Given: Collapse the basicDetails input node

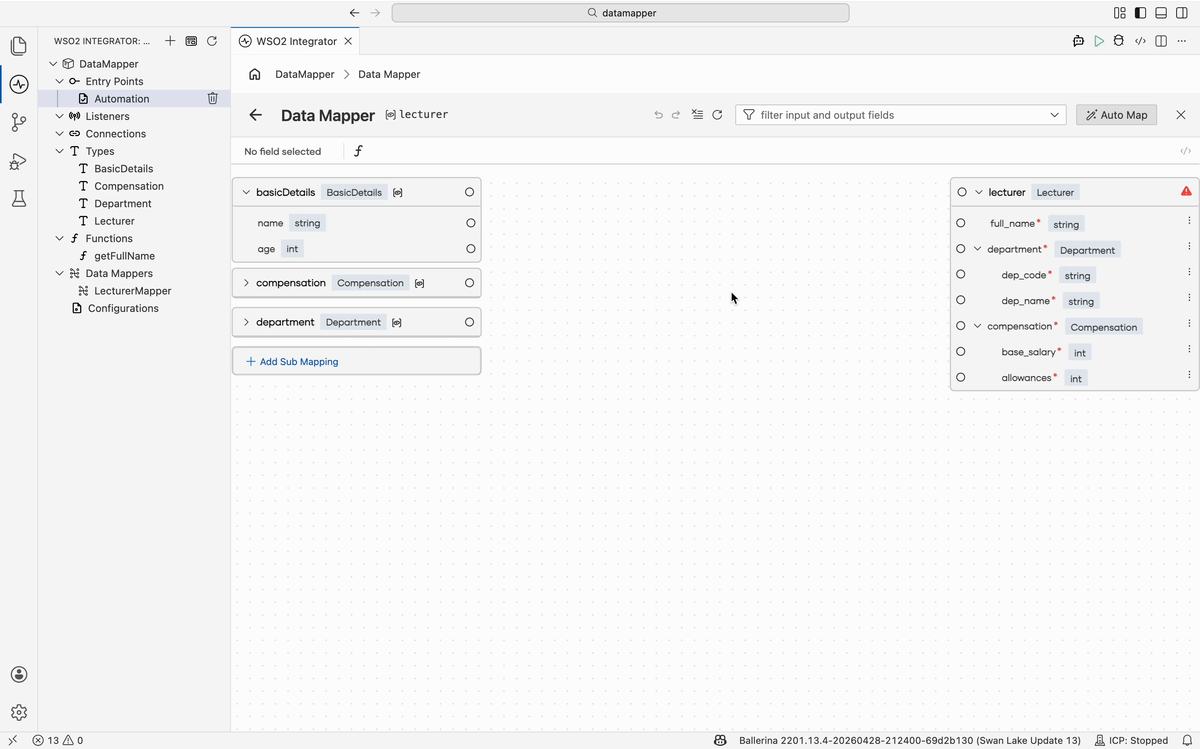Looking at the screenshot, I should (246, 192).
